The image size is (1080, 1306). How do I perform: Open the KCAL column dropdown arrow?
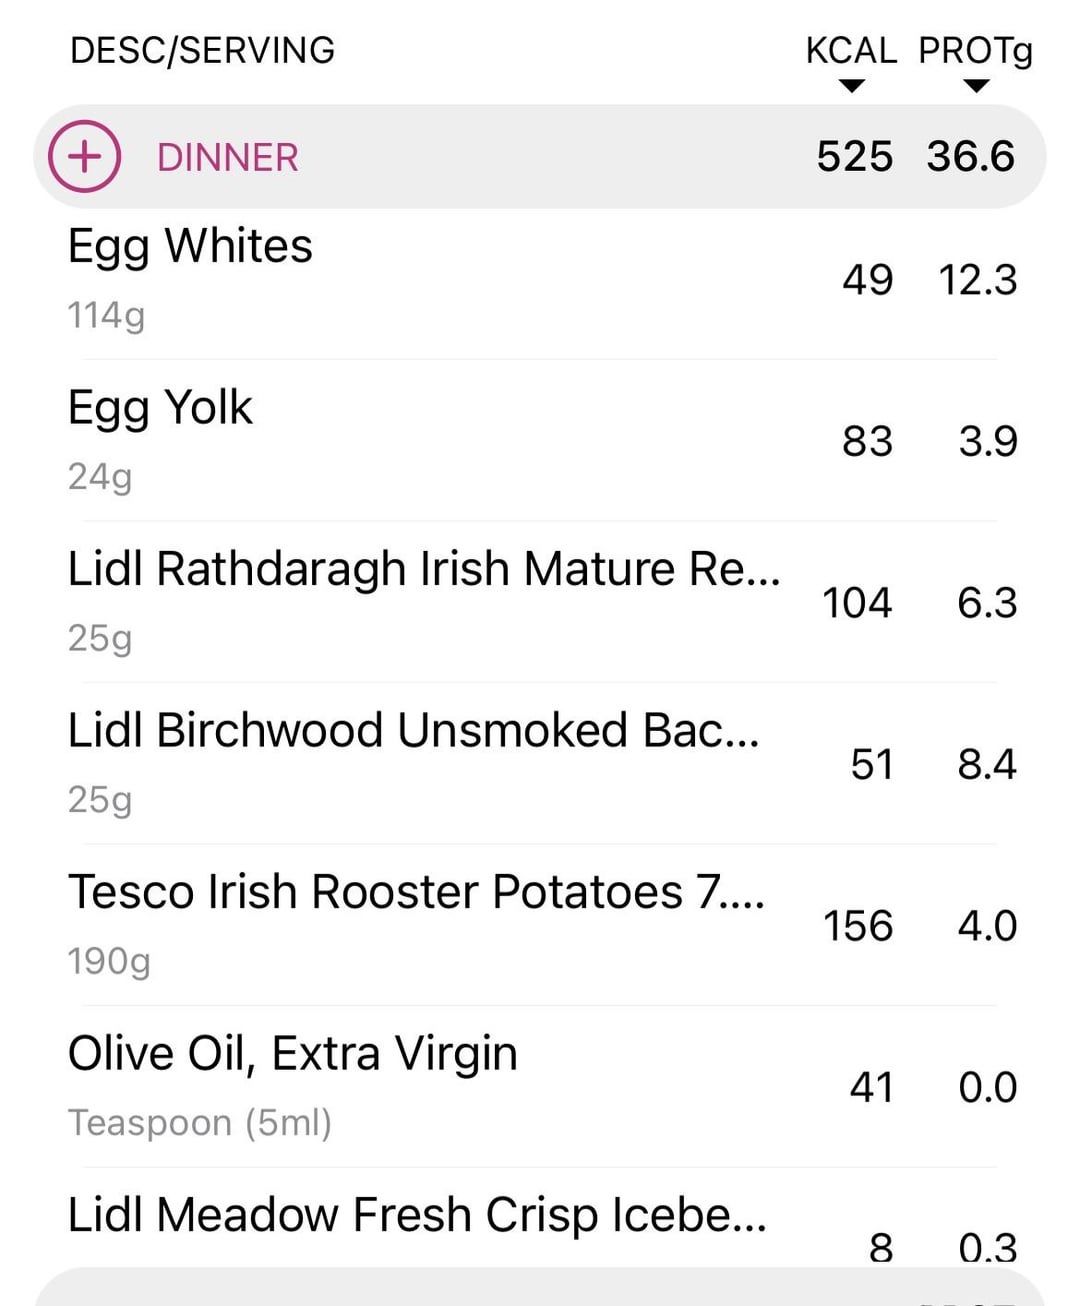851,86
